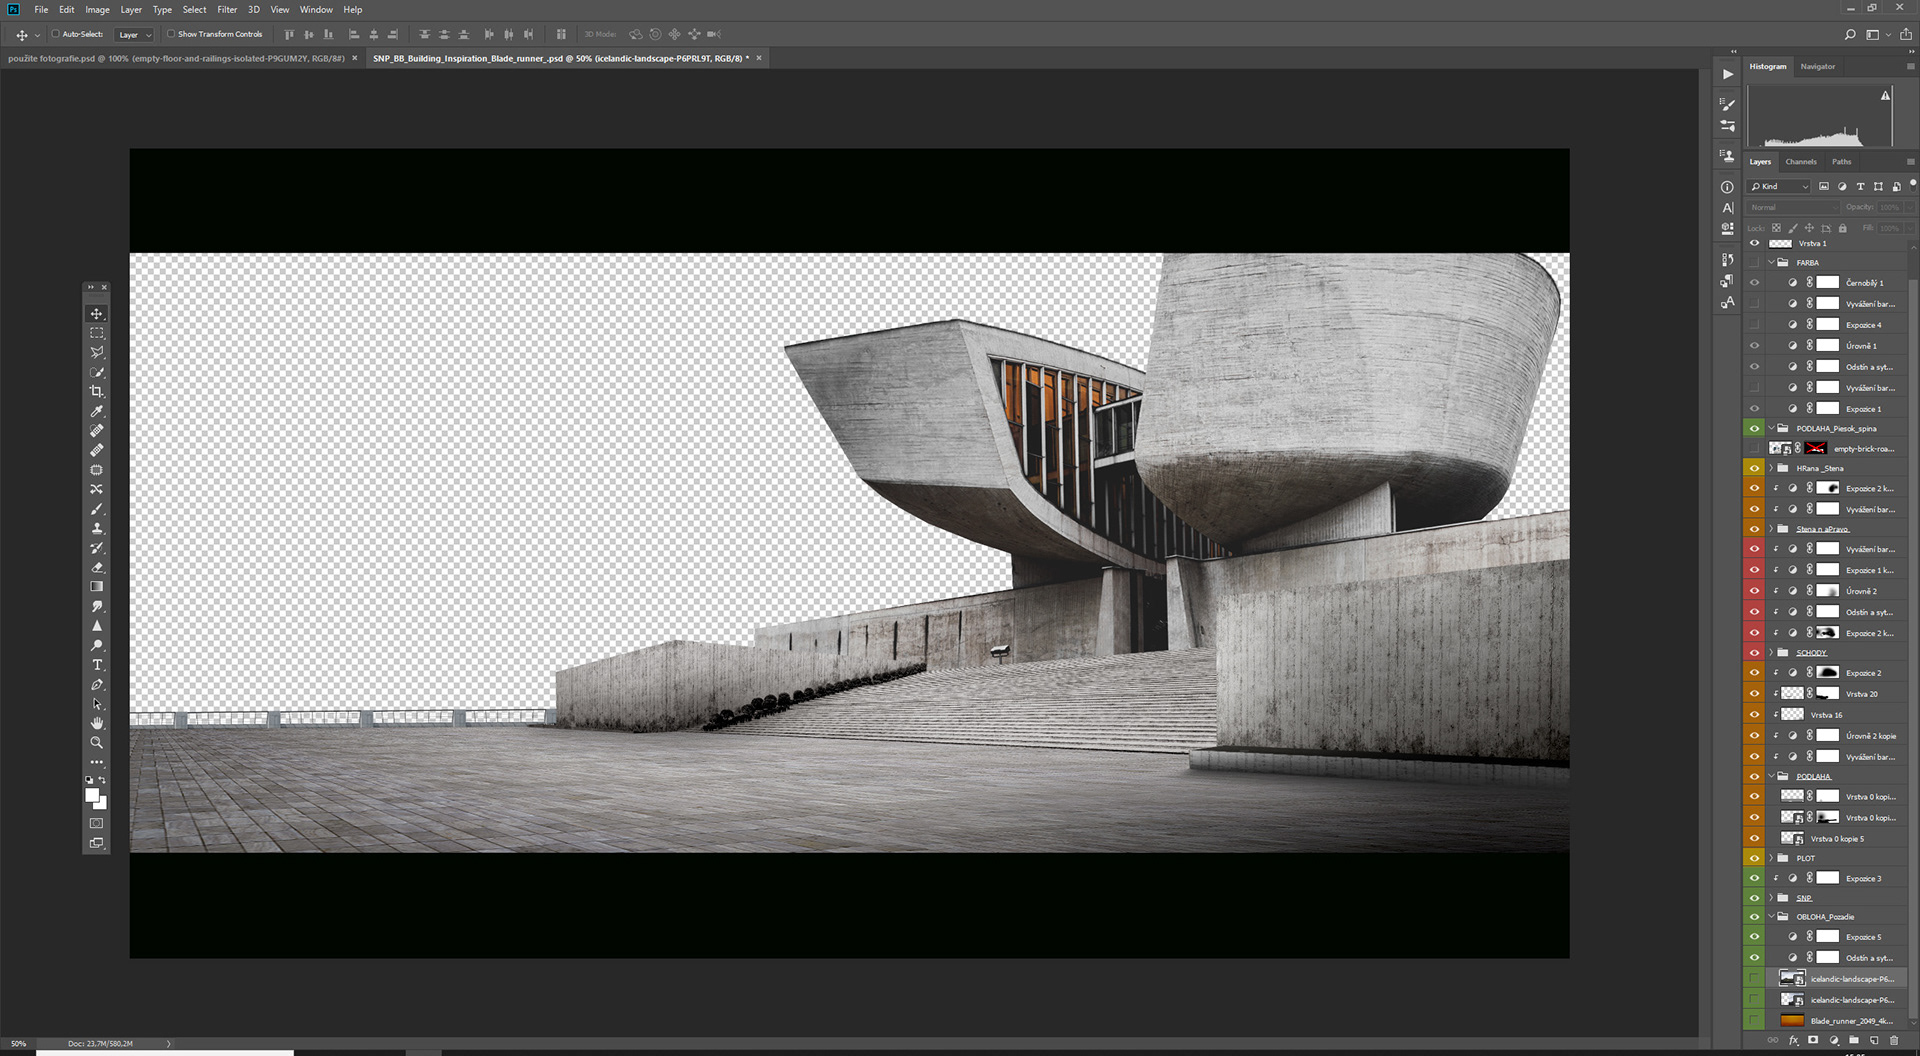Screen dimensions: 1920x1056
Task: Open the History panel icon
Action: coord(1727,260)
